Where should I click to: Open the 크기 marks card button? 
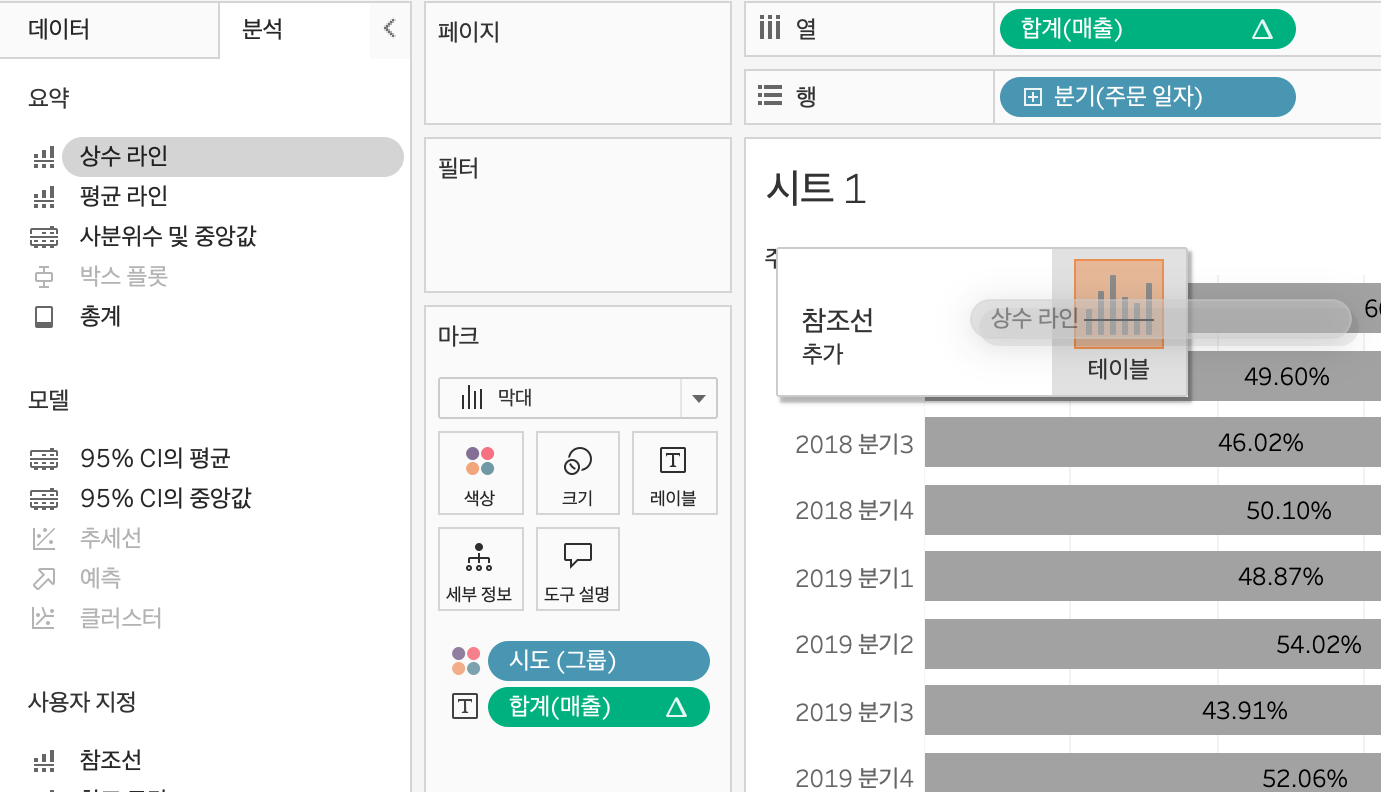578,473
